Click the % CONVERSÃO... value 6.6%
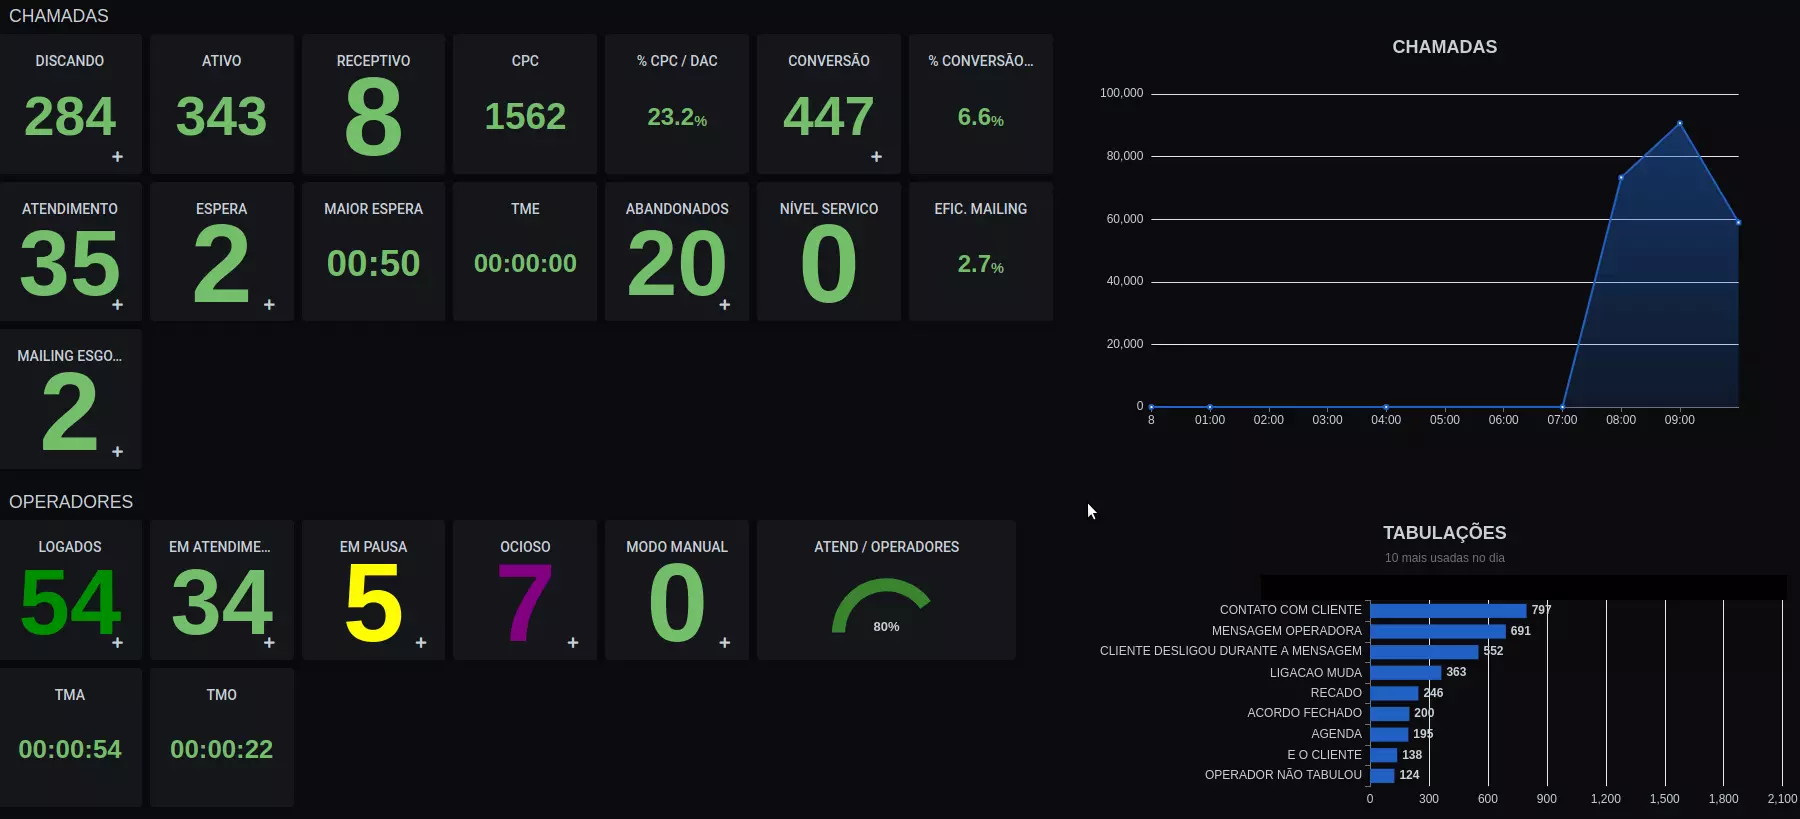This screenshot has width=1800, height=819. coord(980,118)
